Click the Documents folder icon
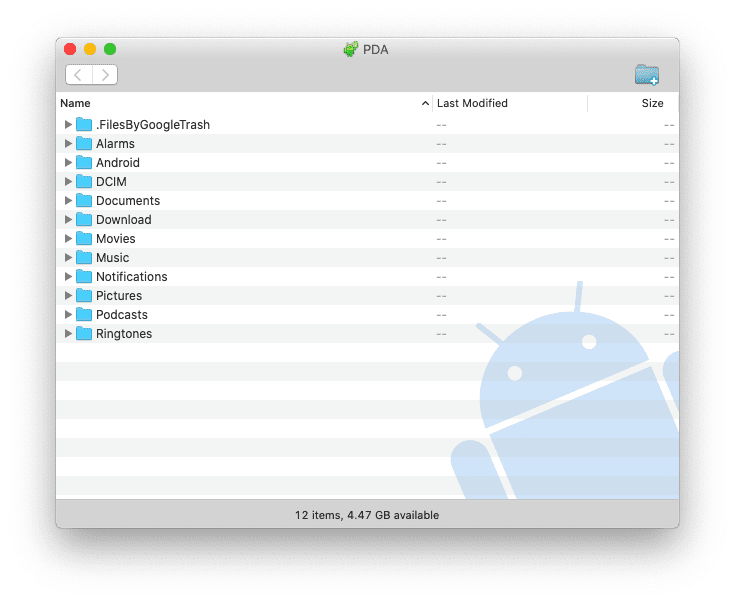This screenshot has height=602, width=735. (x=84, y=200)
